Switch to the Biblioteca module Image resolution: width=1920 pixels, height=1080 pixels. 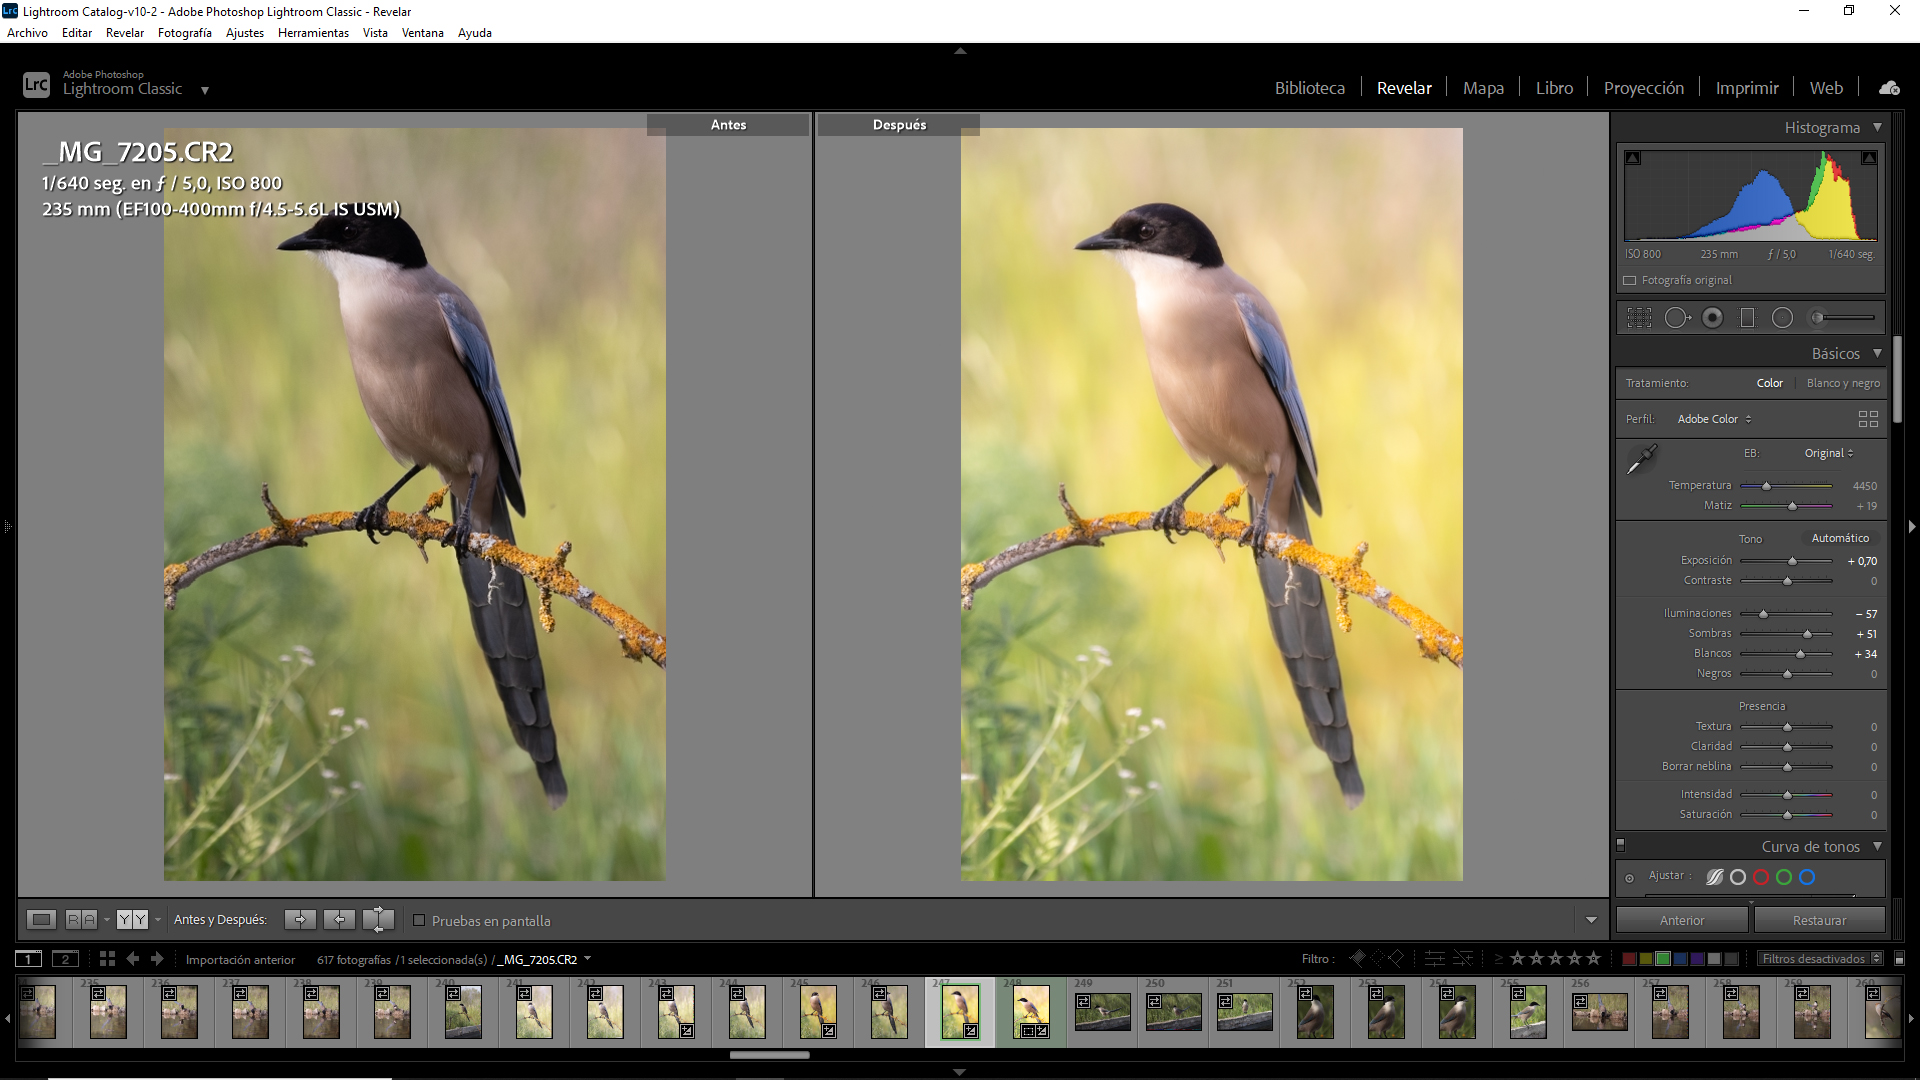tap(1309, 88)
